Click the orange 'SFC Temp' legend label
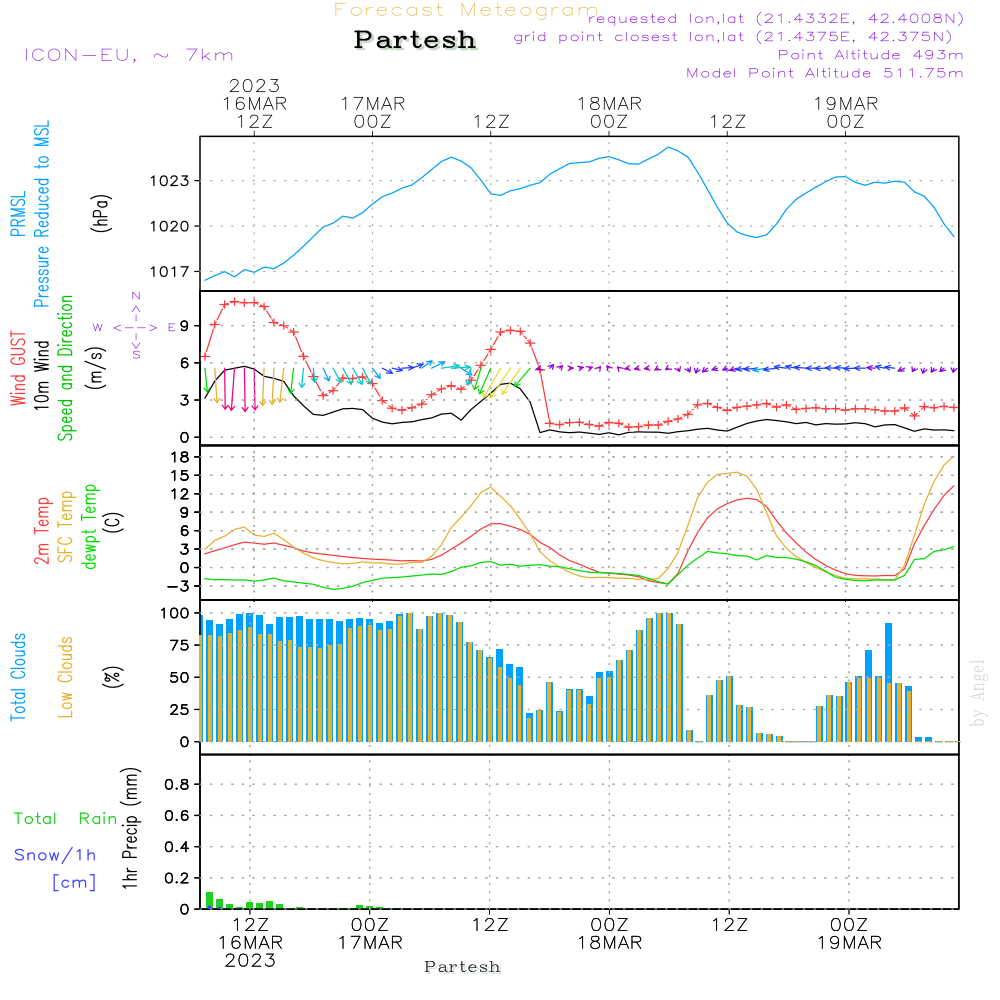The height and width of the screenshot is (1000, 1000). coord(66,527)
